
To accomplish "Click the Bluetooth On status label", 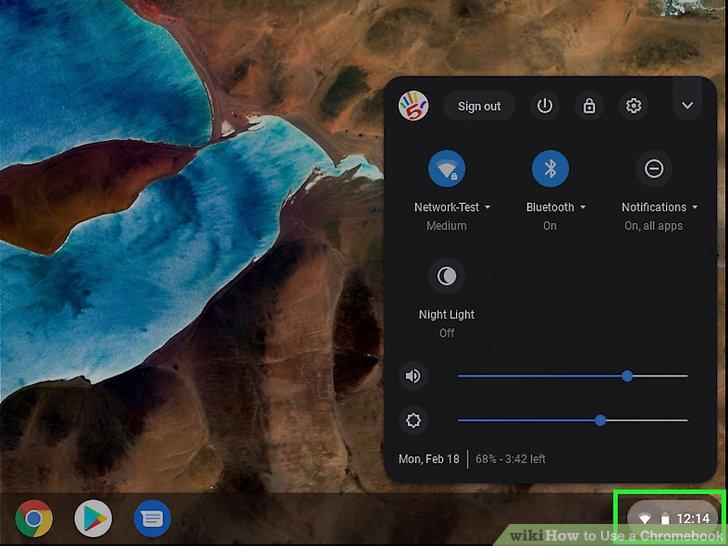I will point(550,226).
